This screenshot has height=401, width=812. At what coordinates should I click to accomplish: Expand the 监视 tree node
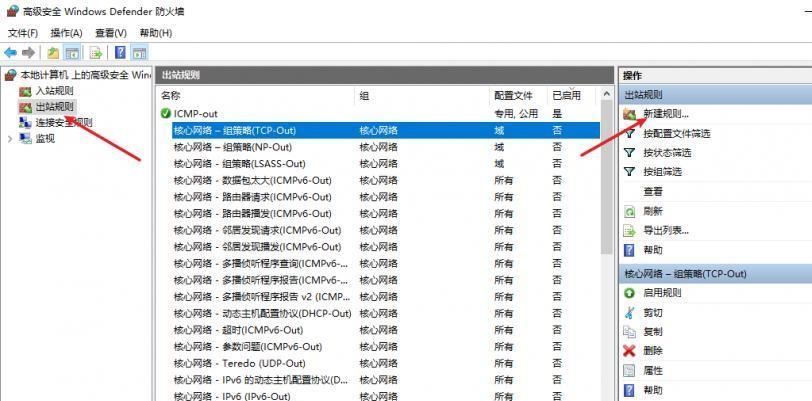pos(10,138)
